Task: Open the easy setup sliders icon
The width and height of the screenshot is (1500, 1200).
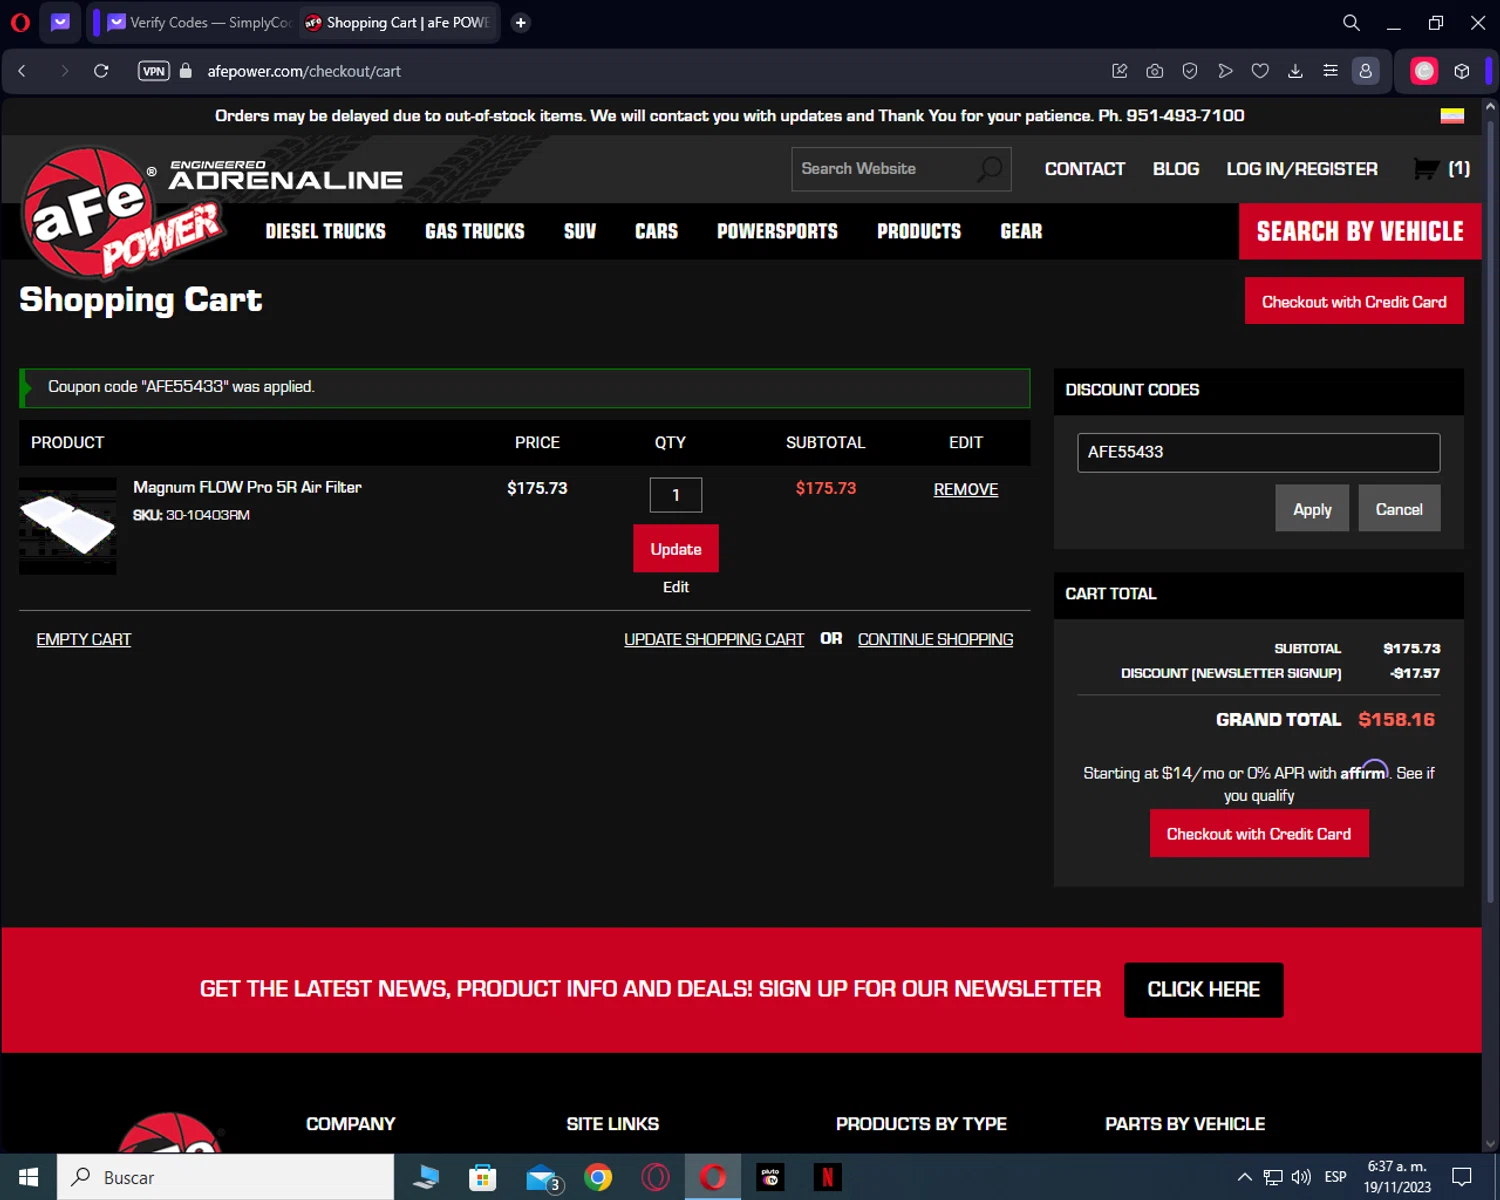Action: (1330, 71)
